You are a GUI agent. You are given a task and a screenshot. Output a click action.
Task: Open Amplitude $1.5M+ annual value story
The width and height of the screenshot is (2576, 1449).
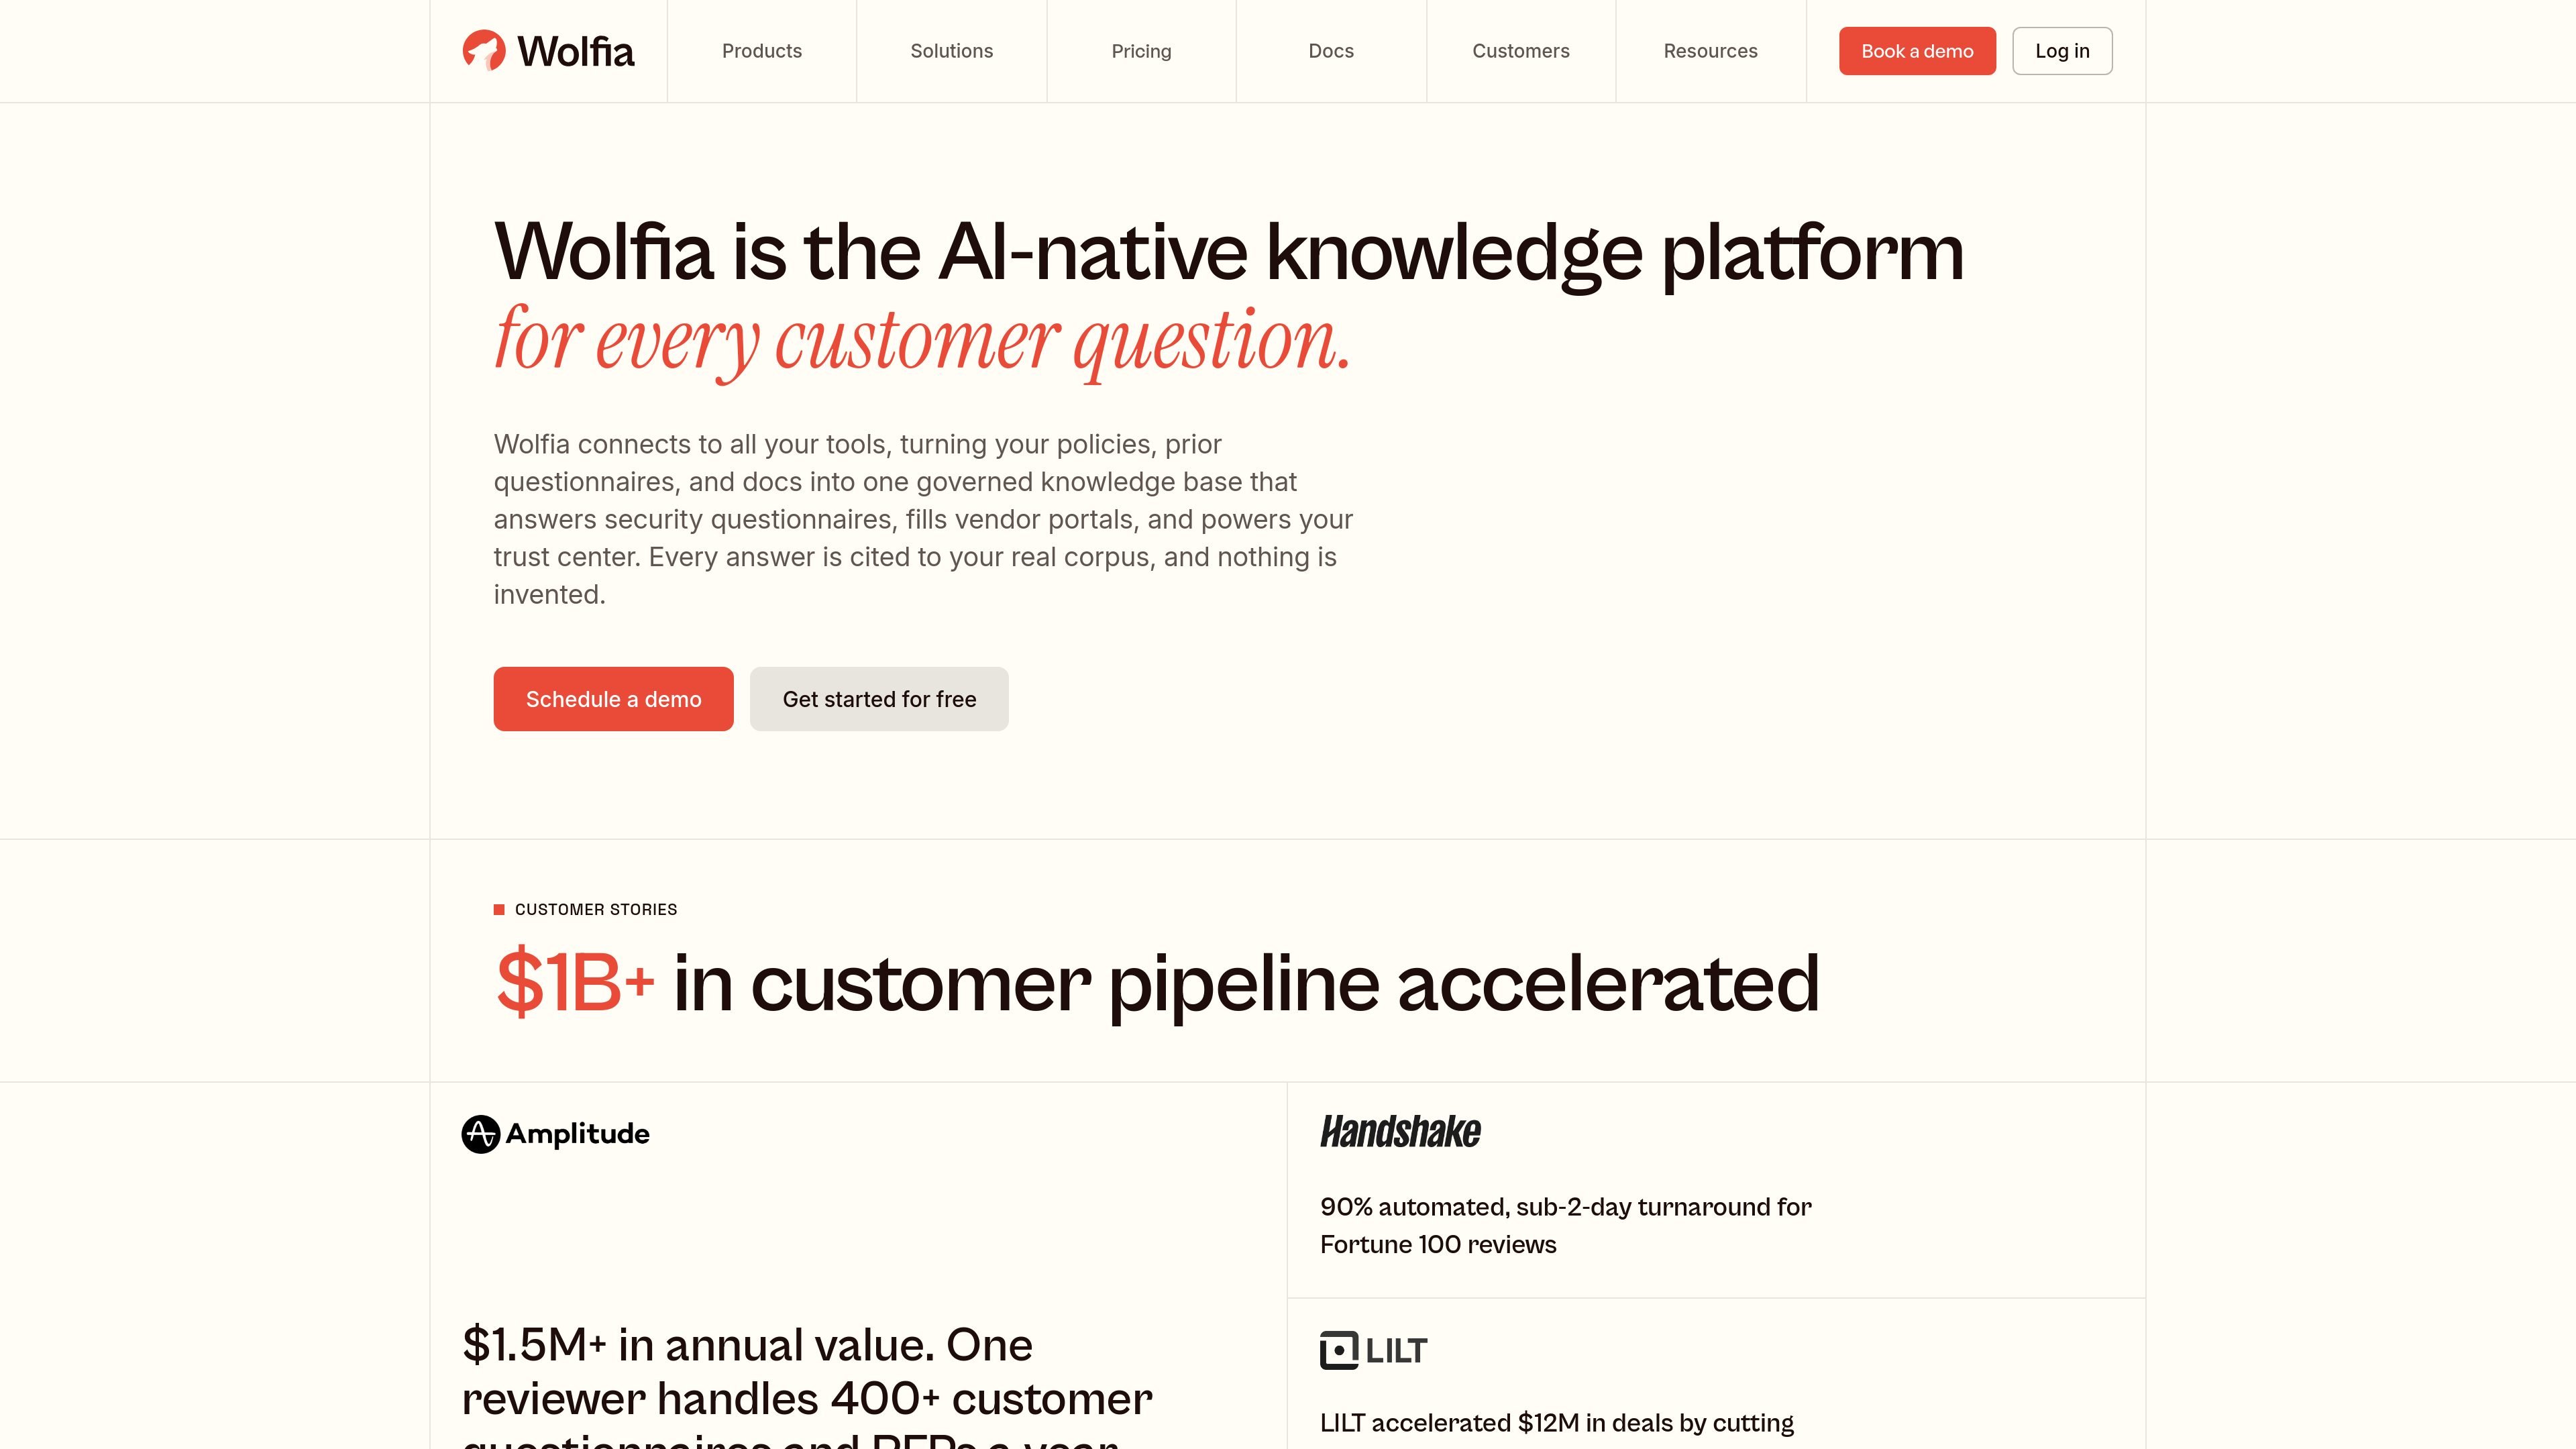[859, 1266]
